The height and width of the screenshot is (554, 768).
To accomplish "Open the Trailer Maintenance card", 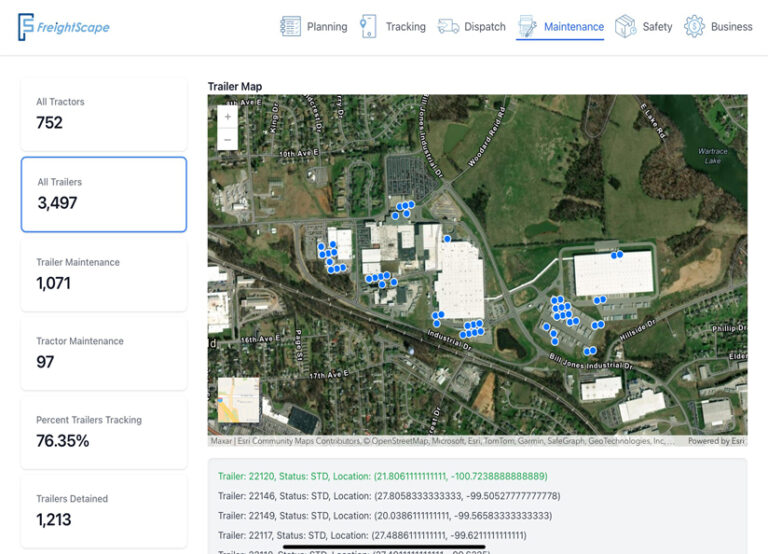I will tap(104, 274).
